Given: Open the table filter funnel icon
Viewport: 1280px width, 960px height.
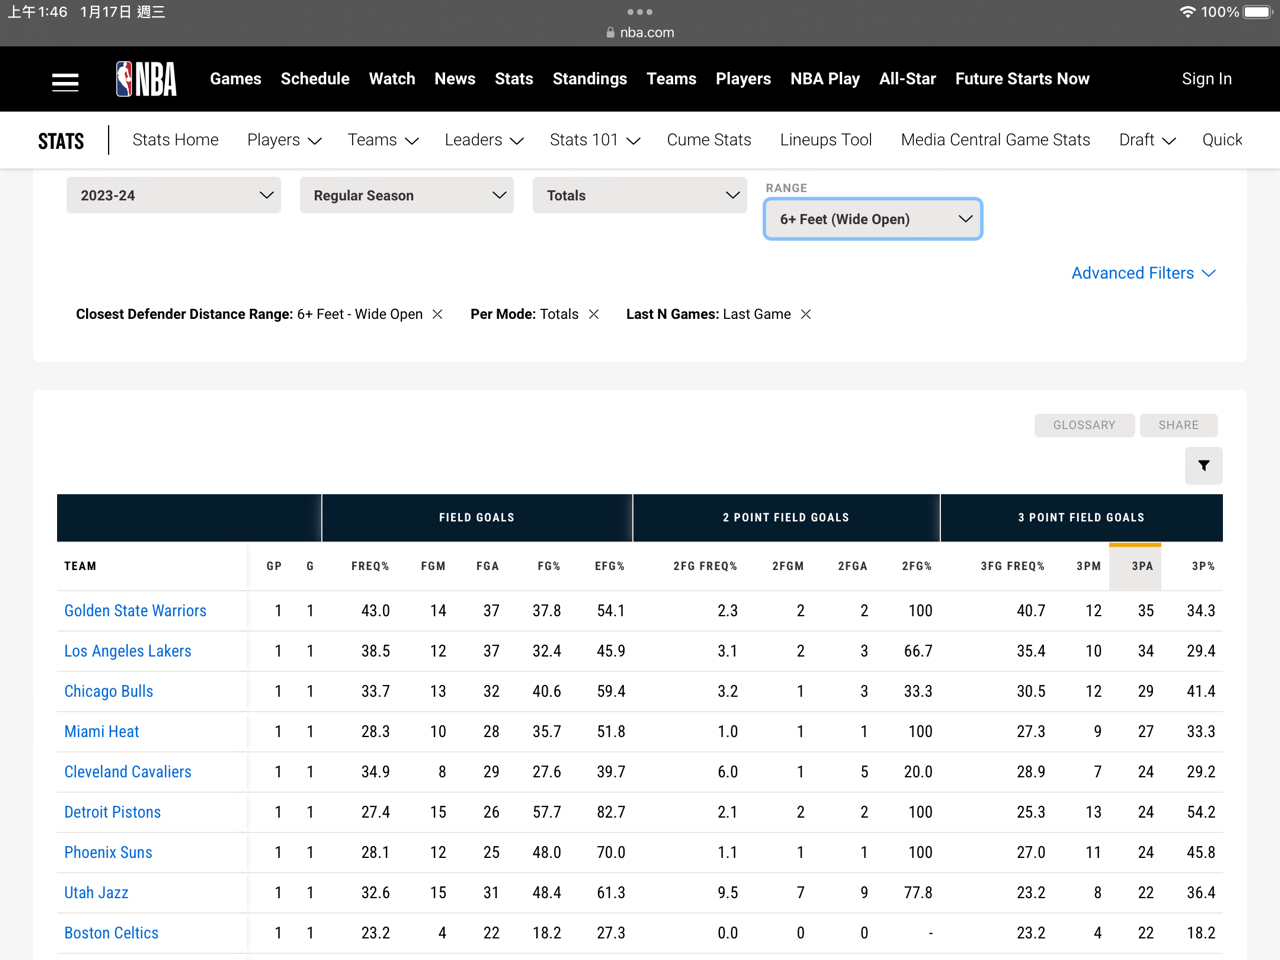Looking at the screenshot, I should (1204, 465).
